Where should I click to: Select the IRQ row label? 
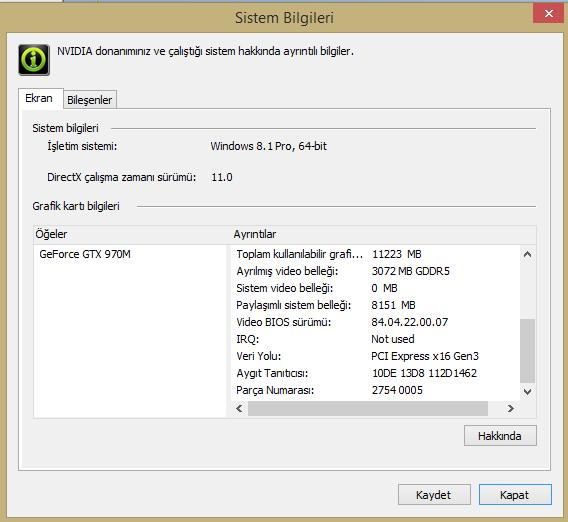[248, 339]
